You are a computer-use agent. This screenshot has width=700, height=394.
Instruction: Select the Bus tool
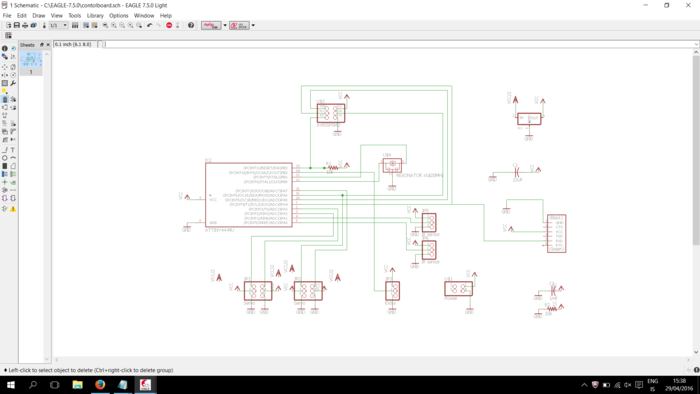4,174
